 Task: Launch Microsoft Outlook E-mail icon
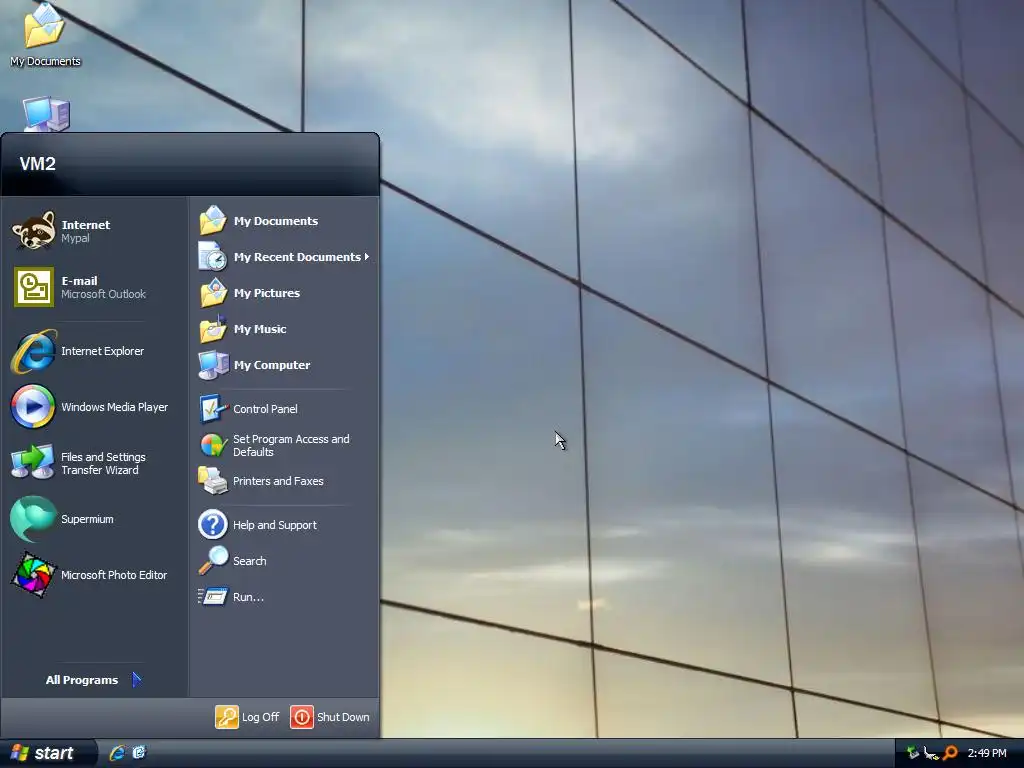click(33, 287)
